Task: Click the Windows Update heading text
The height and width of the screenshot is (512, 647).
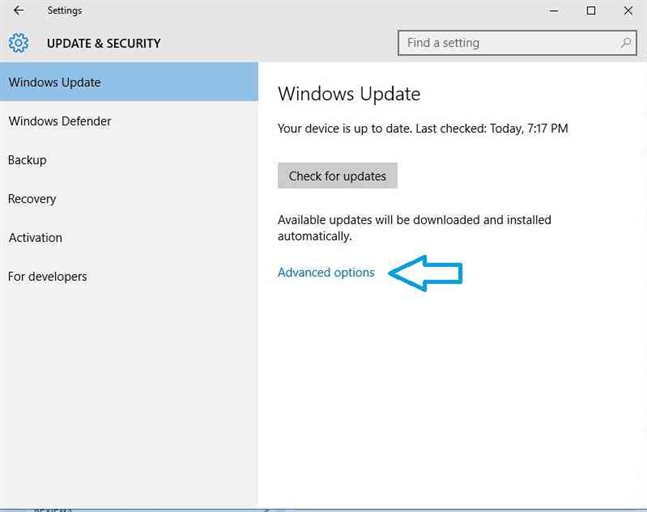Action: [349, 94]
